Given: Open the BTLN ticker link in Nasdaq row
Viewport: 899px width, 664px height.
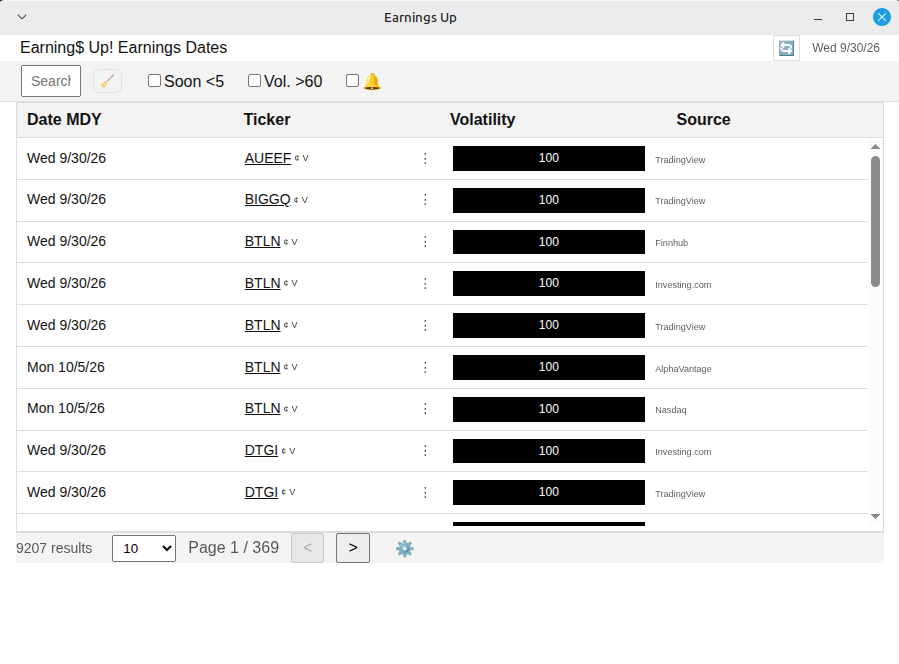Looking at the screenshot, I should click(263, 408).
